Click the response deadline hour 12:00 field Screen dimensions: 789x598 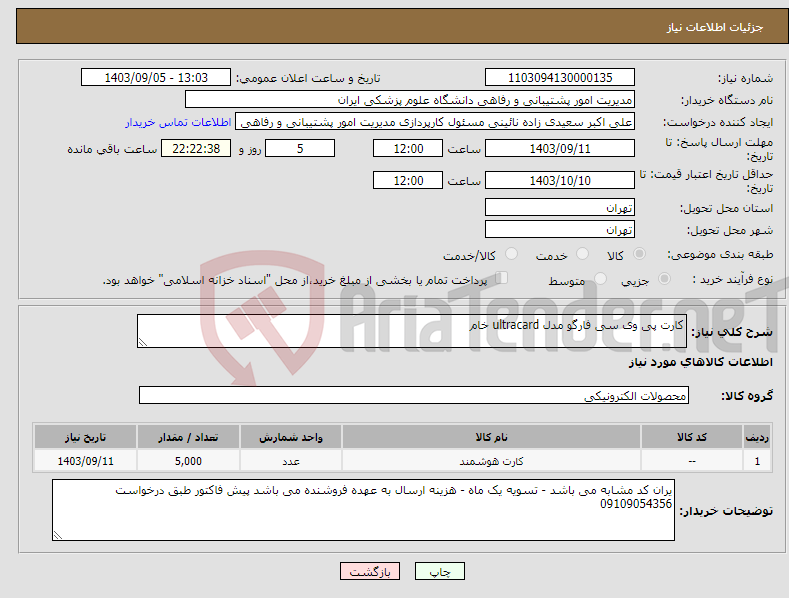point(408,148)
